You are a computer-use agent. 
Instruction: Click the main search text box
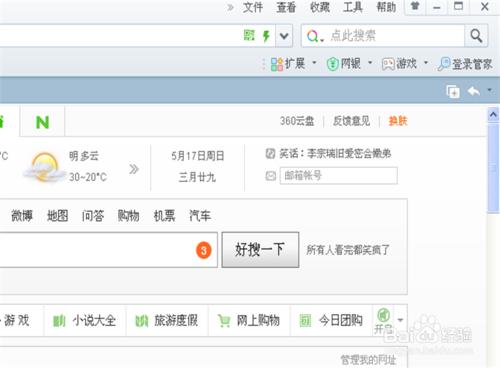pos(108,250)
